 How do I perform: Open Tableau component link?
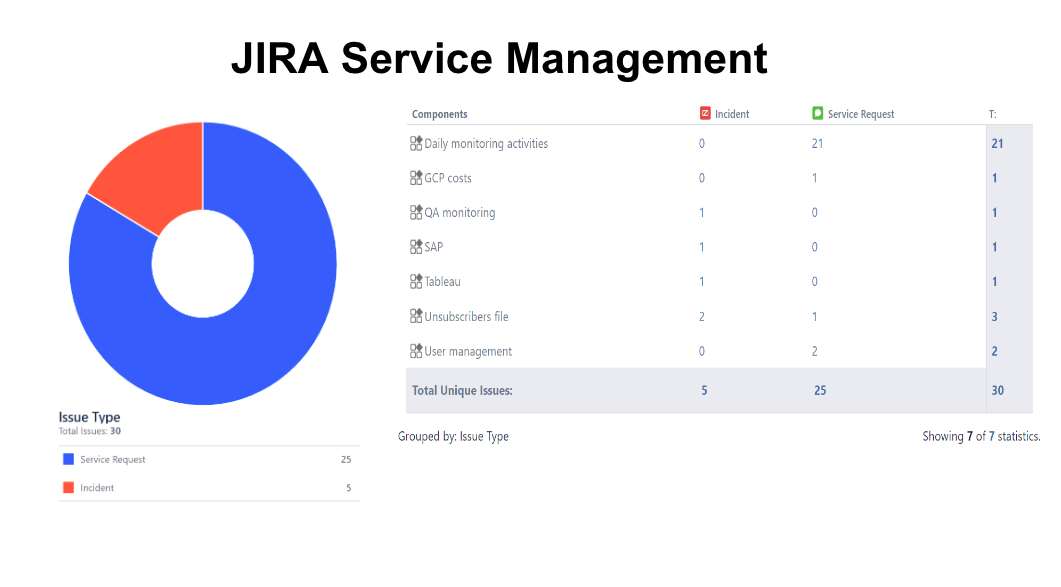pos(443,282)
